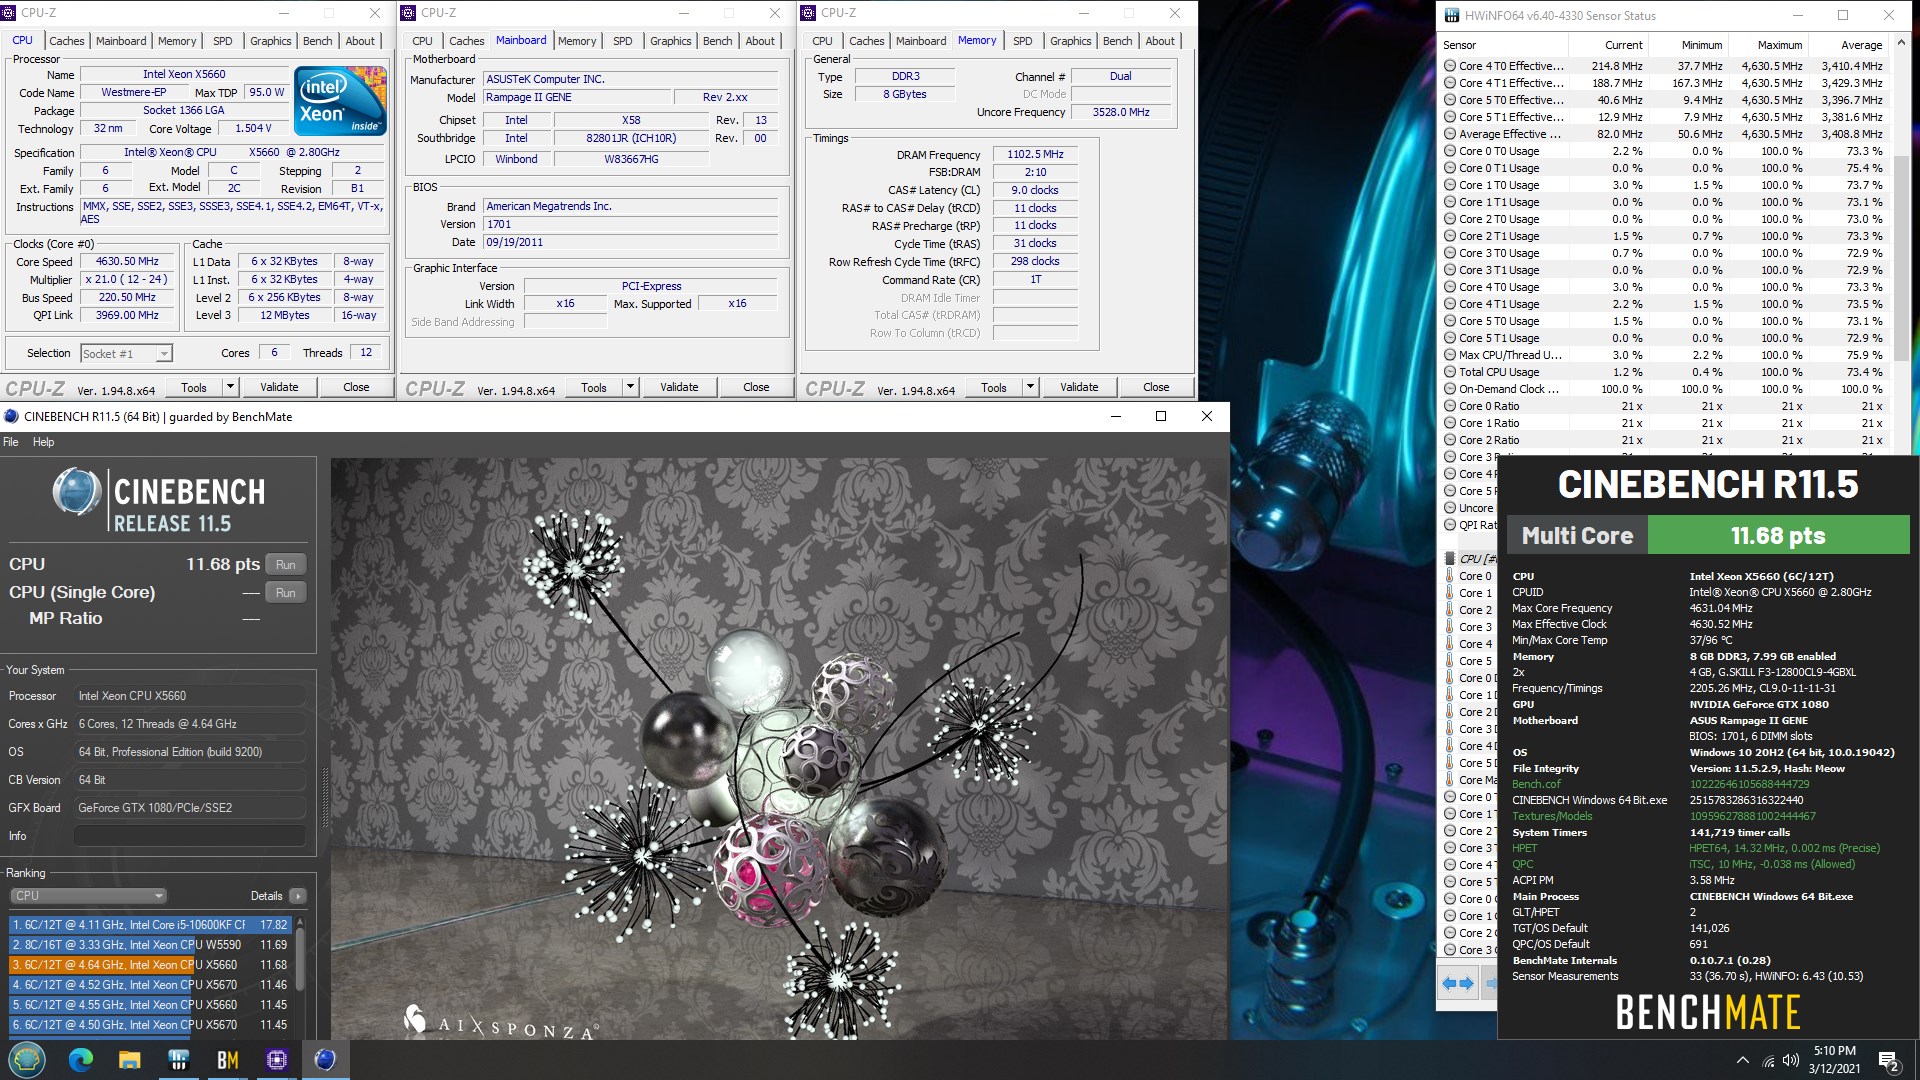The height and width of the screenshot is (1080, 1920).
Task: Click Close button in Memory CPU-Z window
Action: pyautogui.click(x=1156, y=387)
